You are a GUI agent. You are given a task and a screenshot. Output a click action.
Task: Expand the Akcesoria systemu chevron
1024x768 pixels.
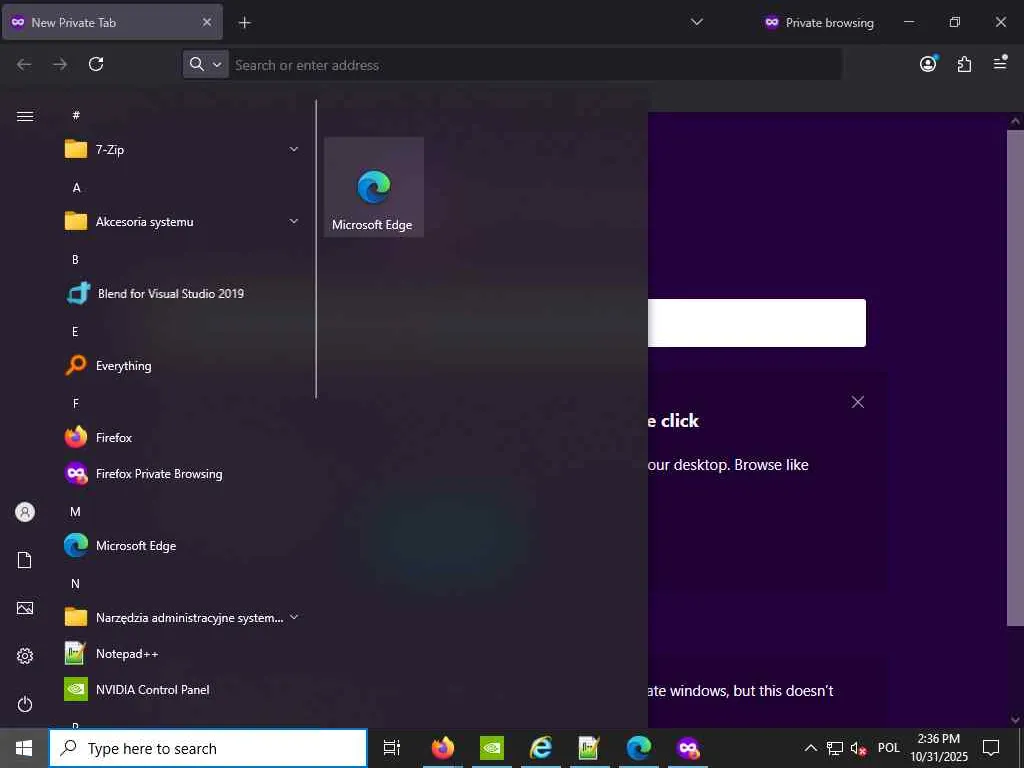click(293, 221)
